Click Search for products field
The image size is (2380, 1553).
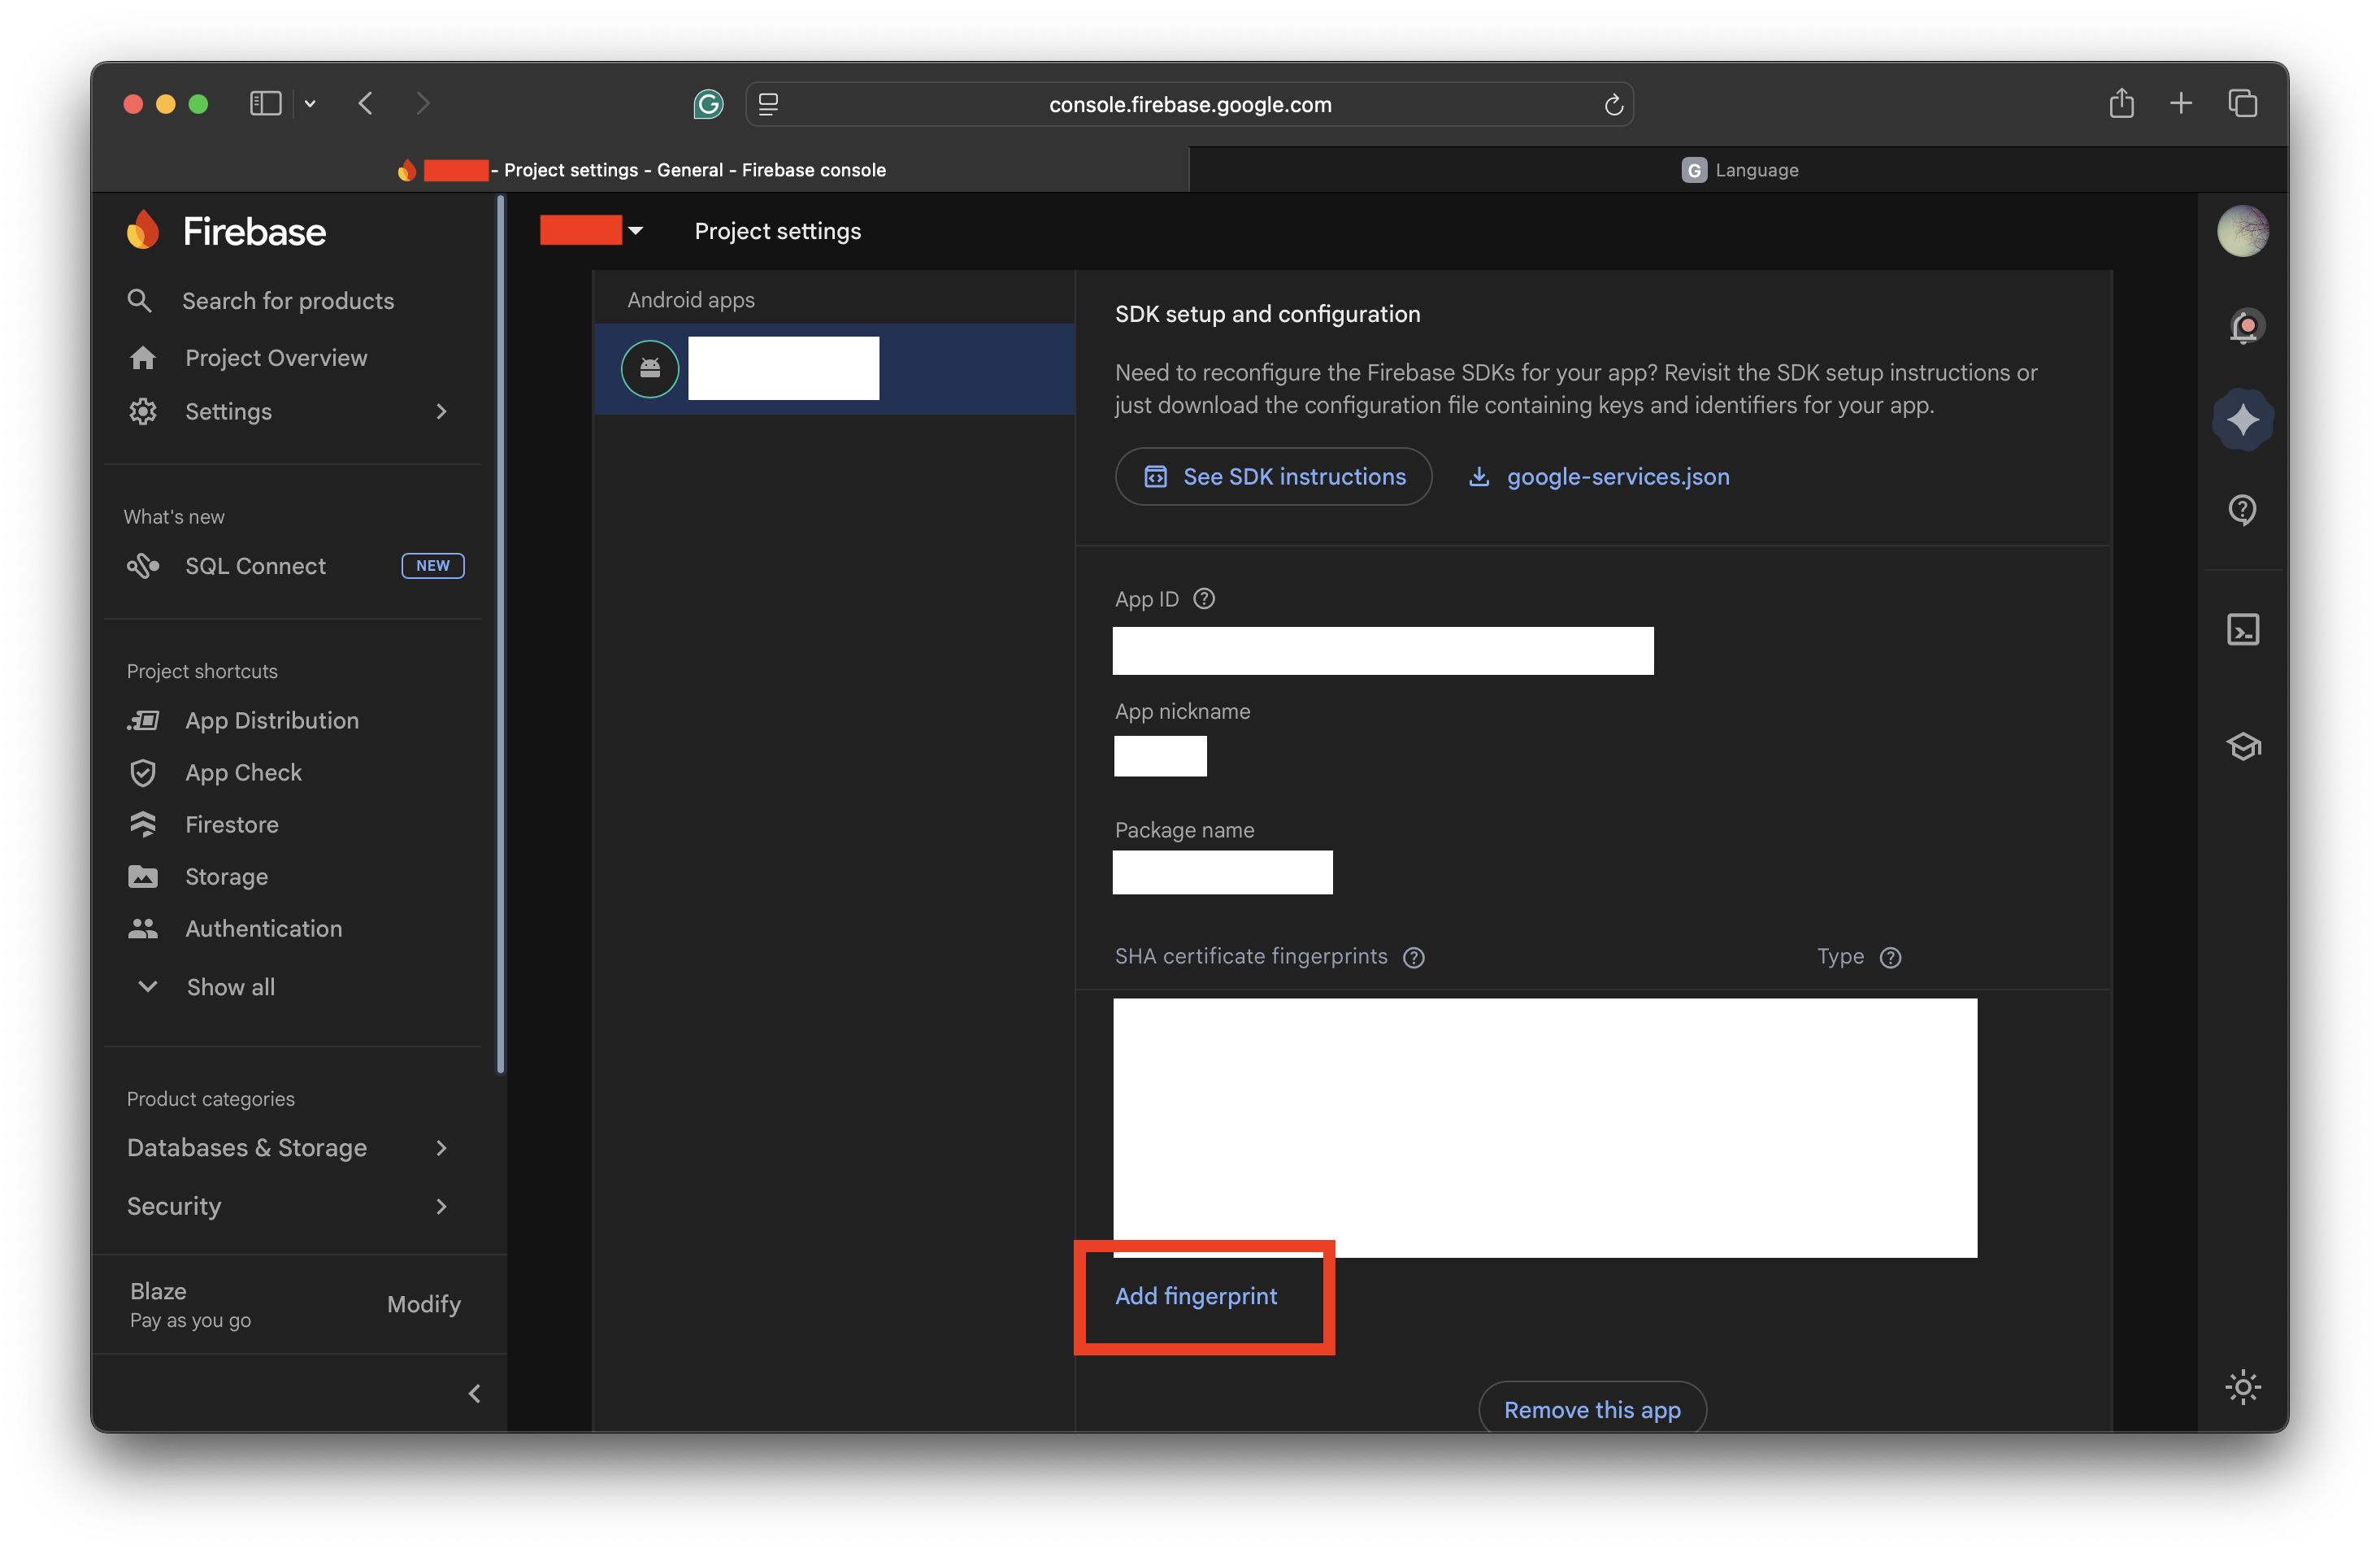pos(288,301)
